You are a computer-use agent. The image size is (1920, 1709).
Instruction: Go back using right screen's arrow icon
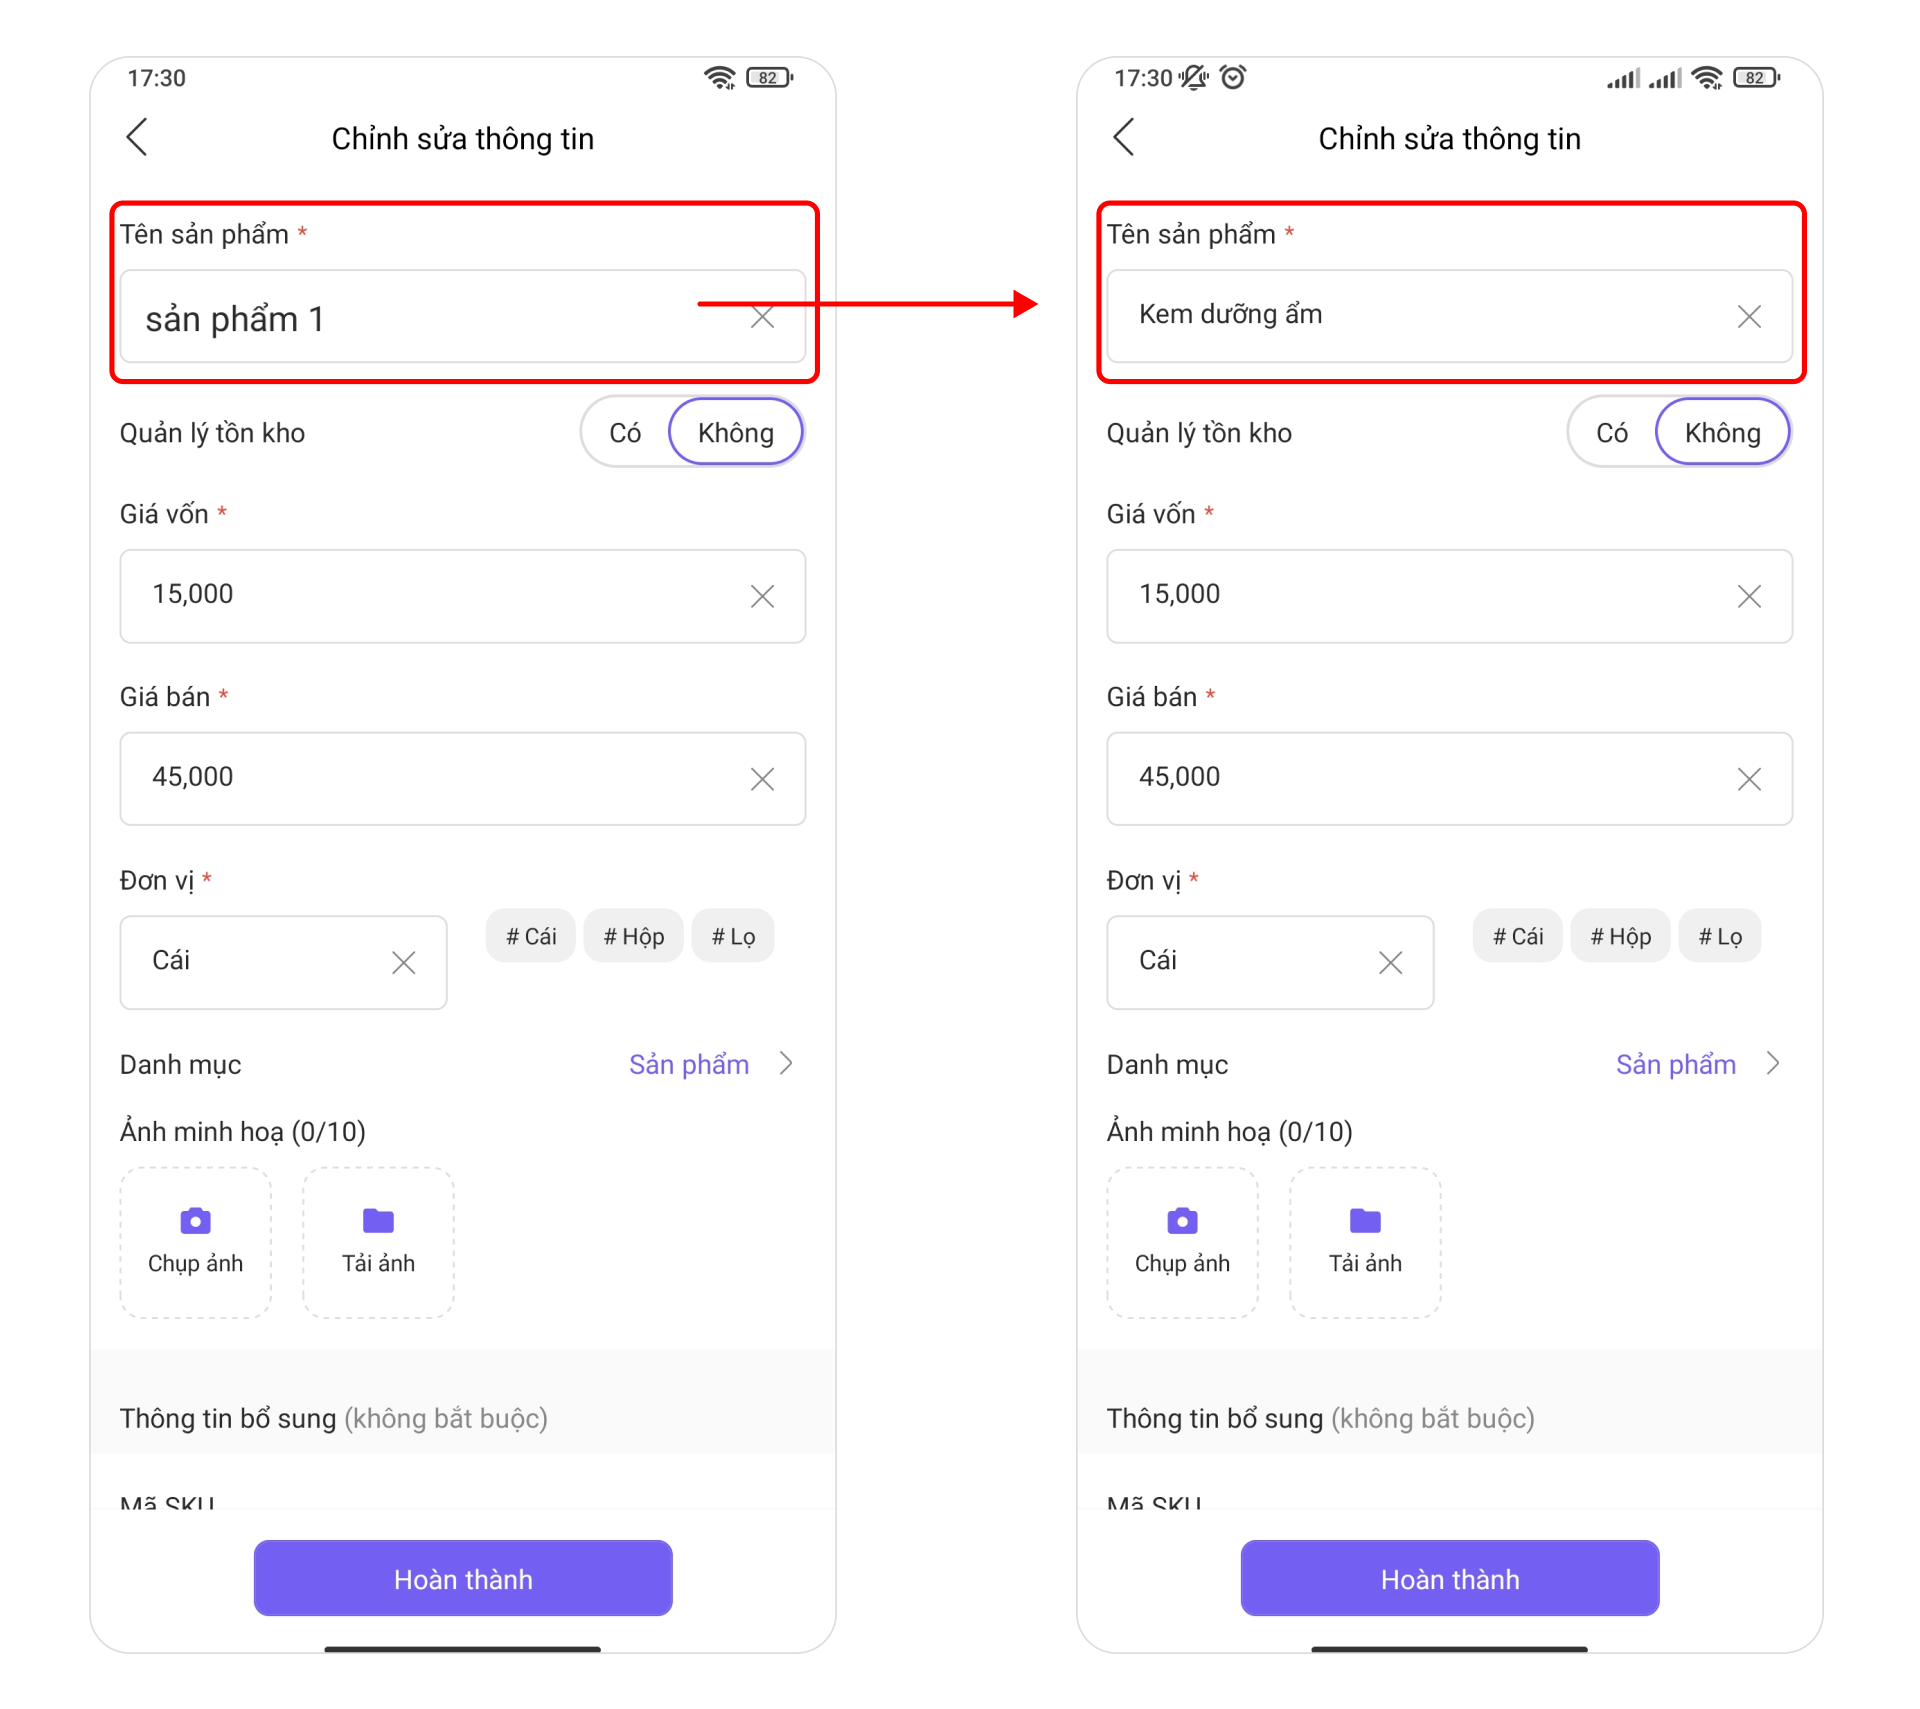coord(1124,137)
